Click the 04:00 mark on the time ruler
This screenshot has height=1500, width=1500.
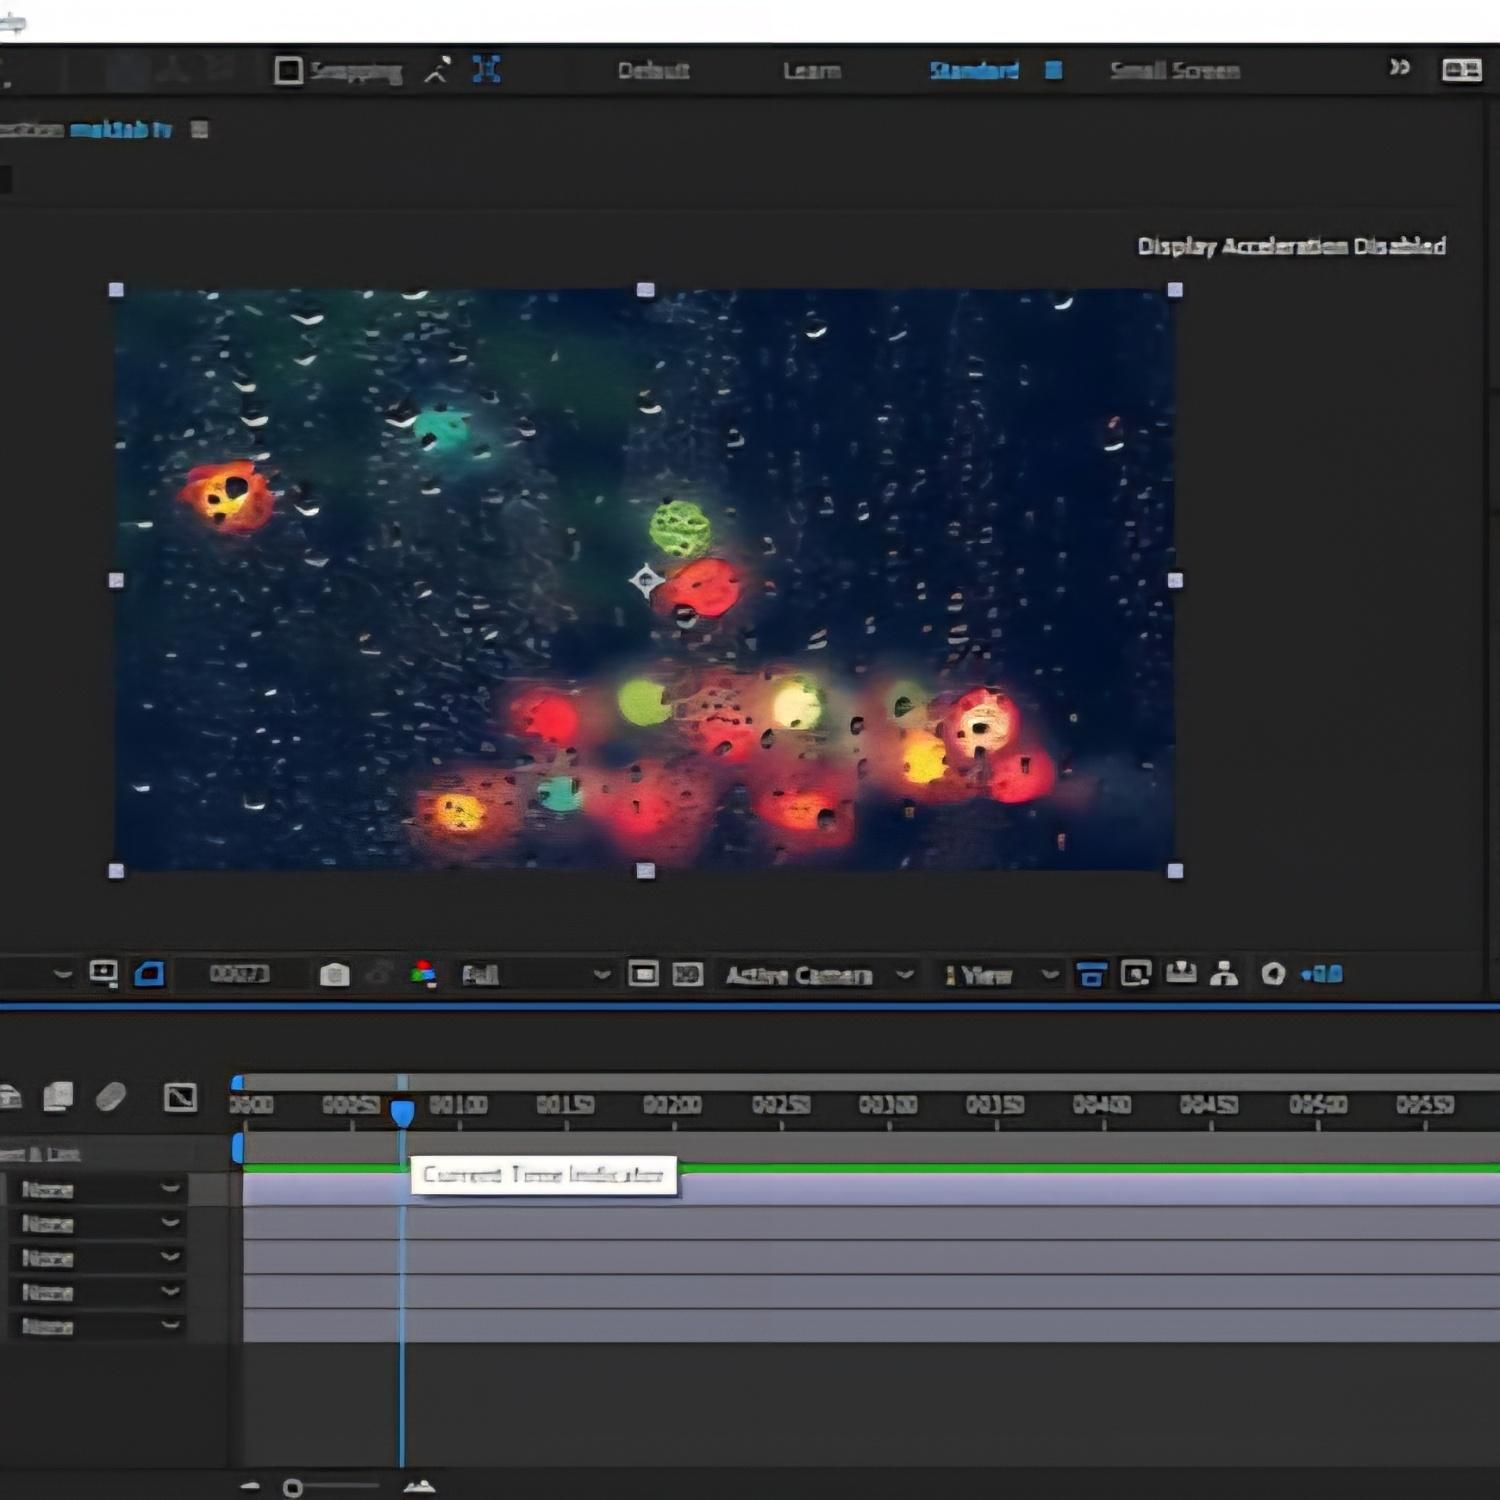click(x=1102, y=1105)
